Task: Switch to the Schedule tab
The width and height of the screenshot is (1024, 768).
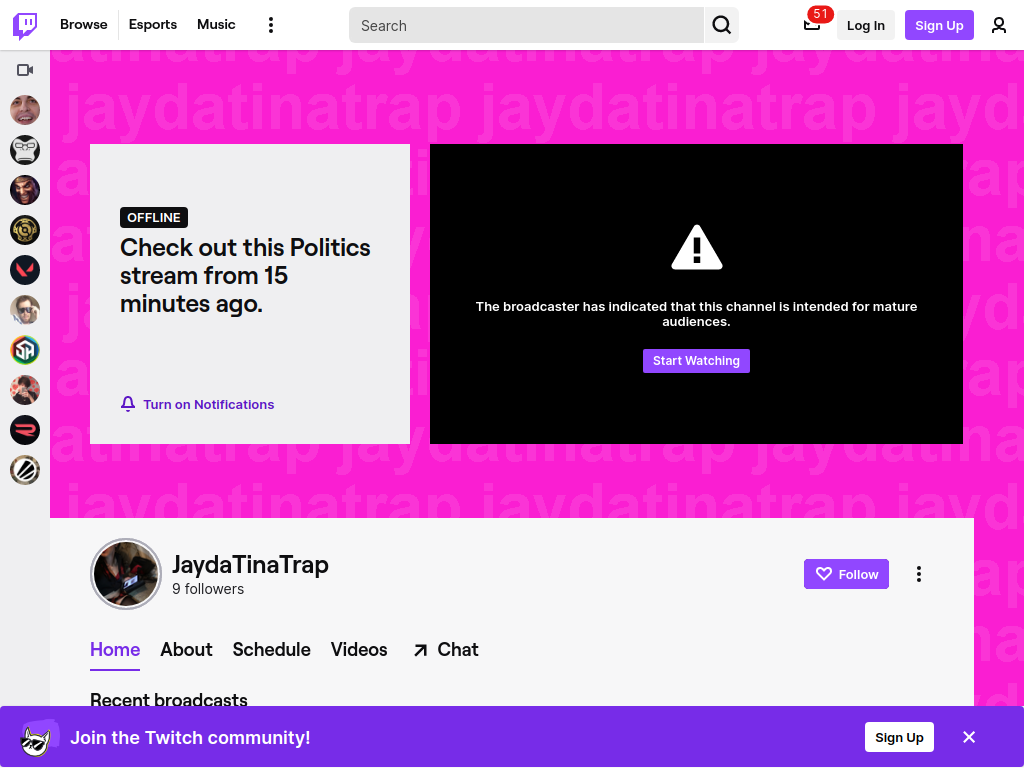Action: 272,650
